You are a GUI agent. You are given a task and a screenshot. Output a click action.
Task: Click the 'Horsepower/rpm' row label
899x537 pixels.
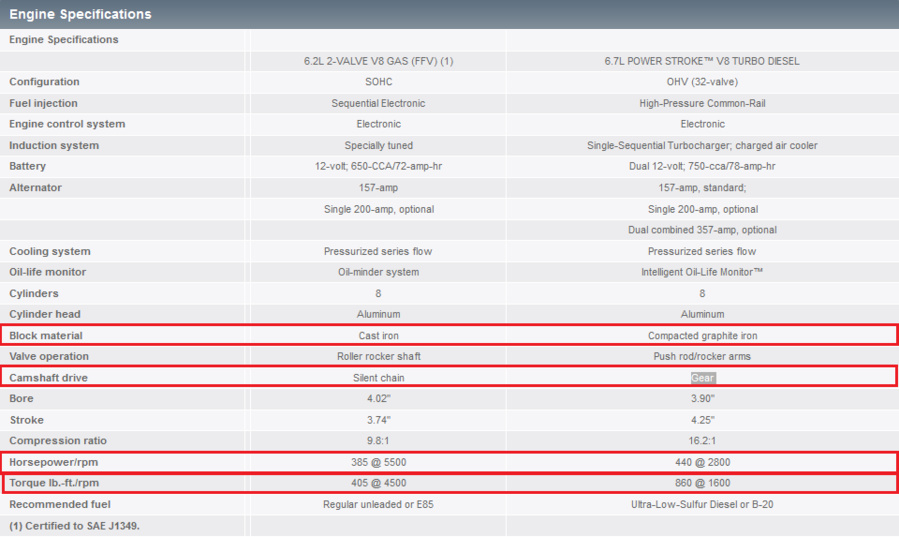(53, 462)
